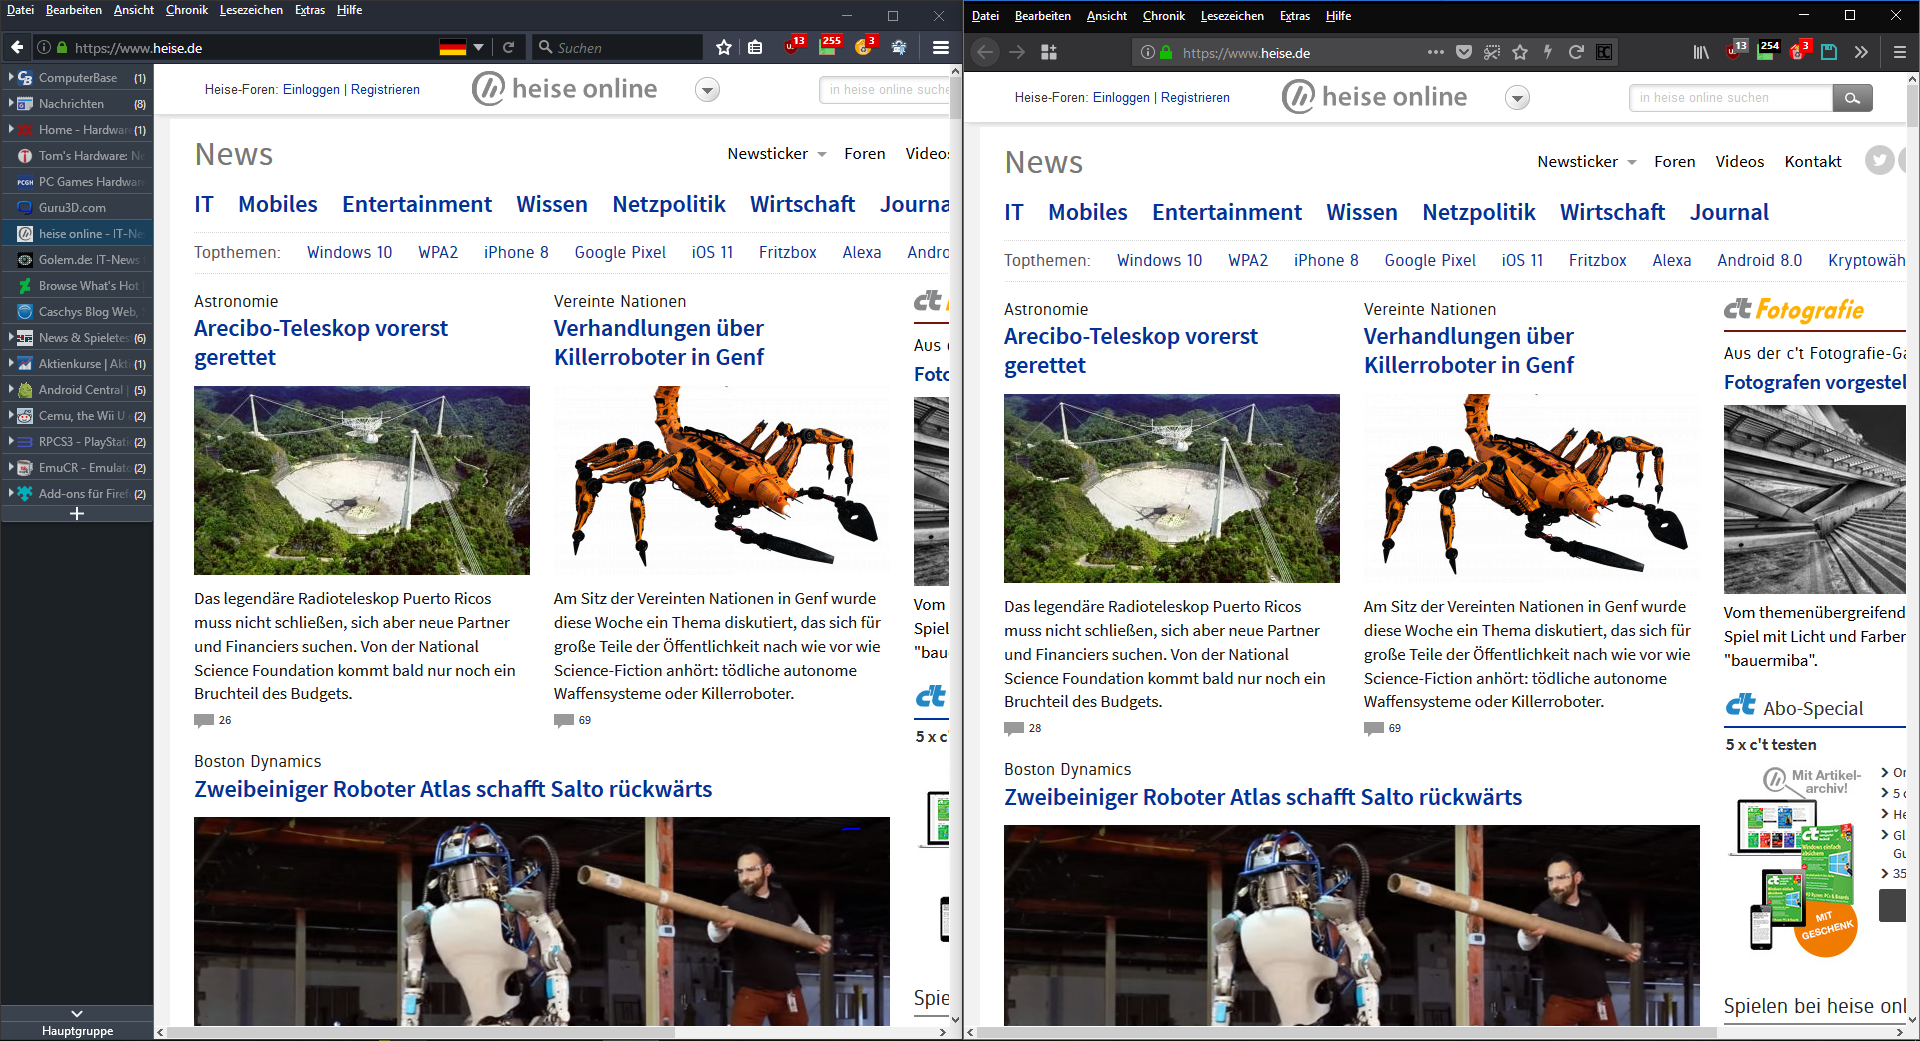Click horizontal scrollbar in left window
This screenshot has width=1920, height=1041.
420,1032
